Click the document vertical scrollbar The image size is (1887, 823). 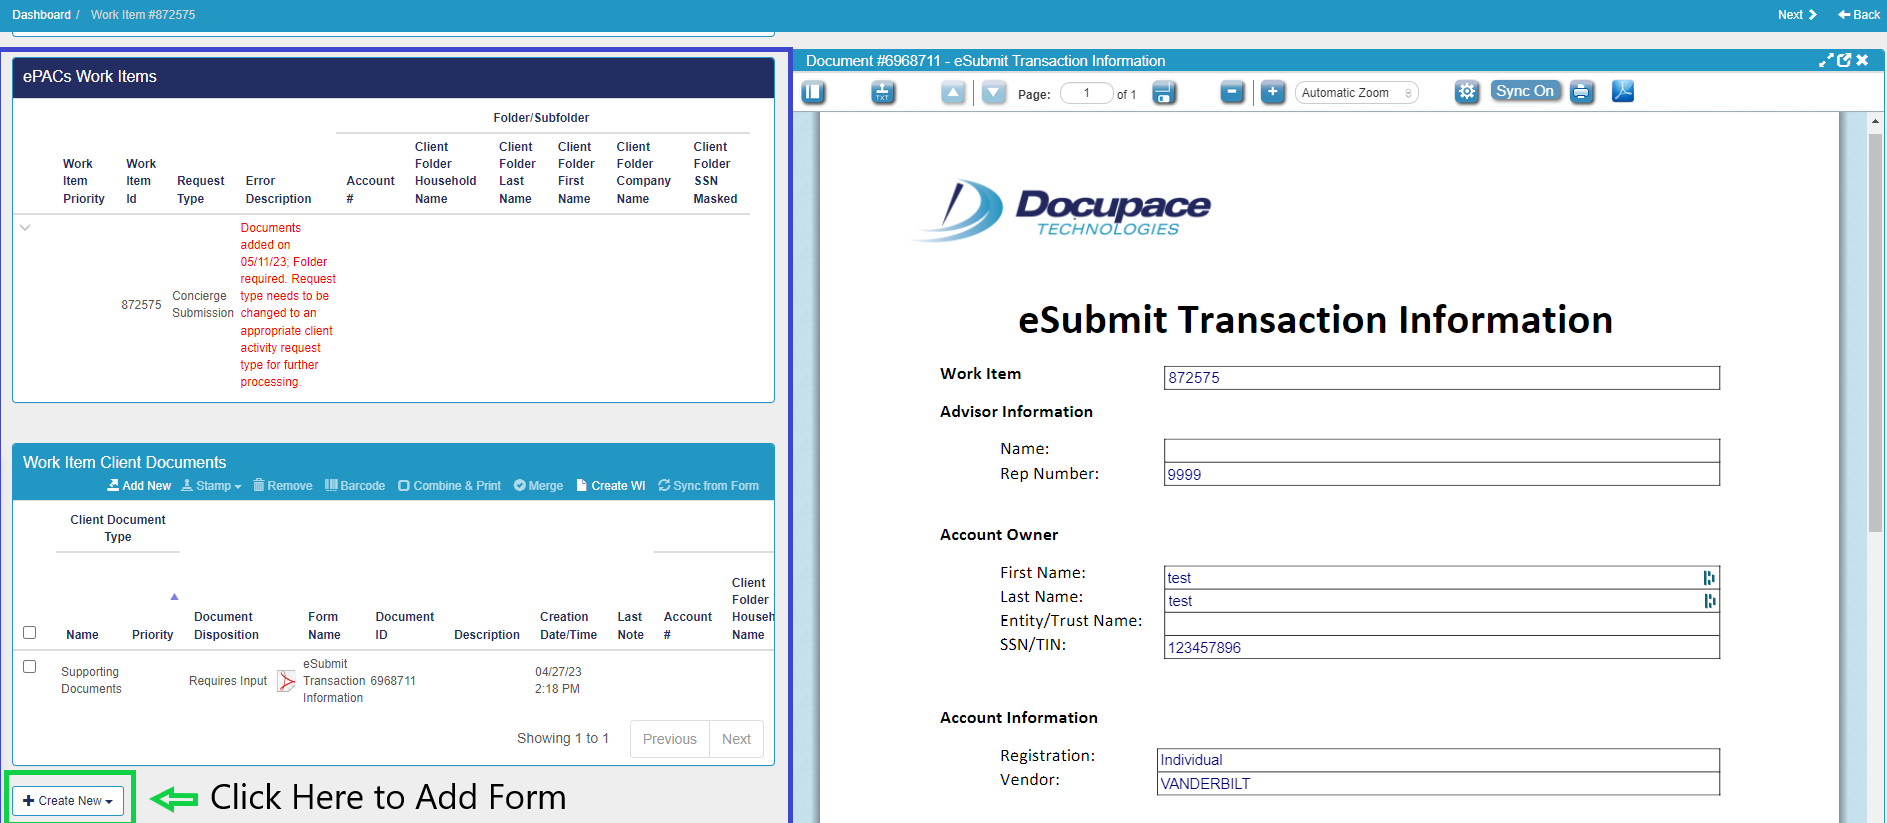pyautogui.click(x=1875, y=332)
